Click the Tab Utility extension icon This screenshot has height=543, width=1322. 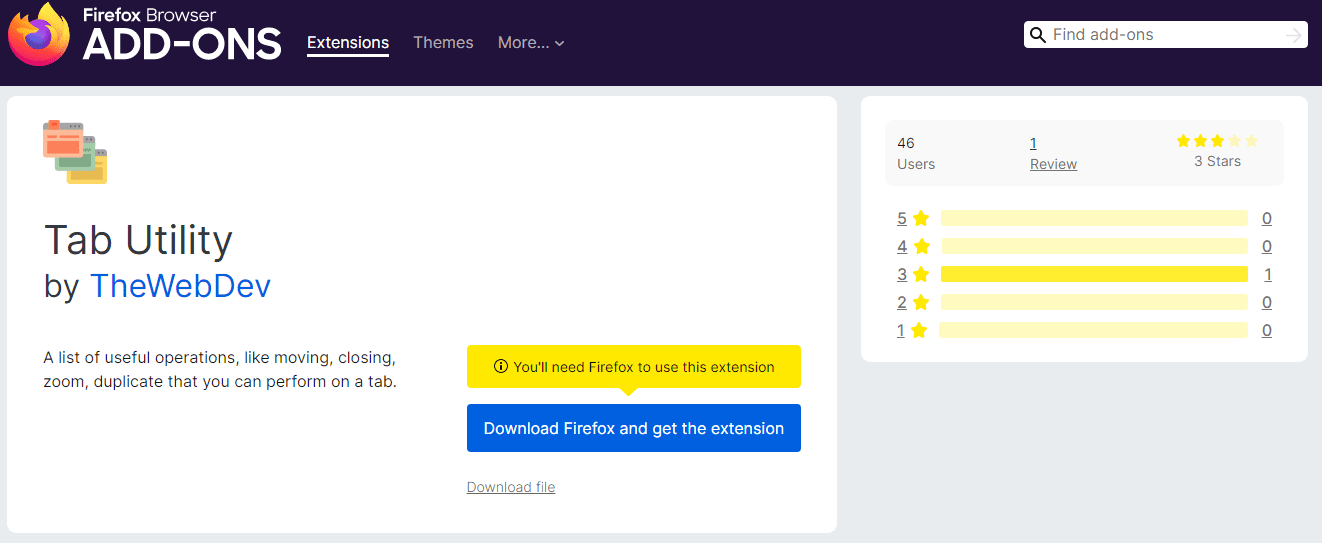[75, 151]
